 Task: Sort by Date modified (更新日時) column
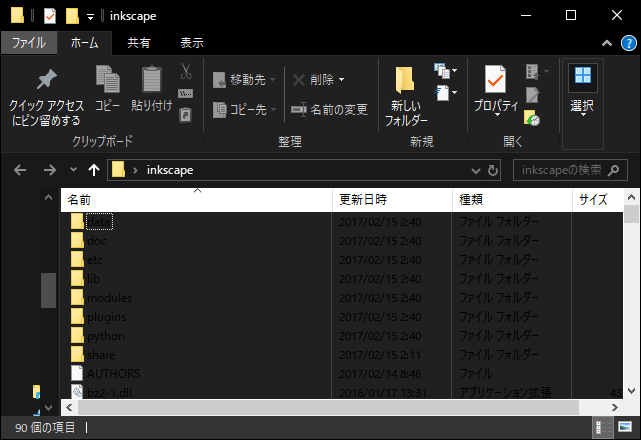click(392, 200)
